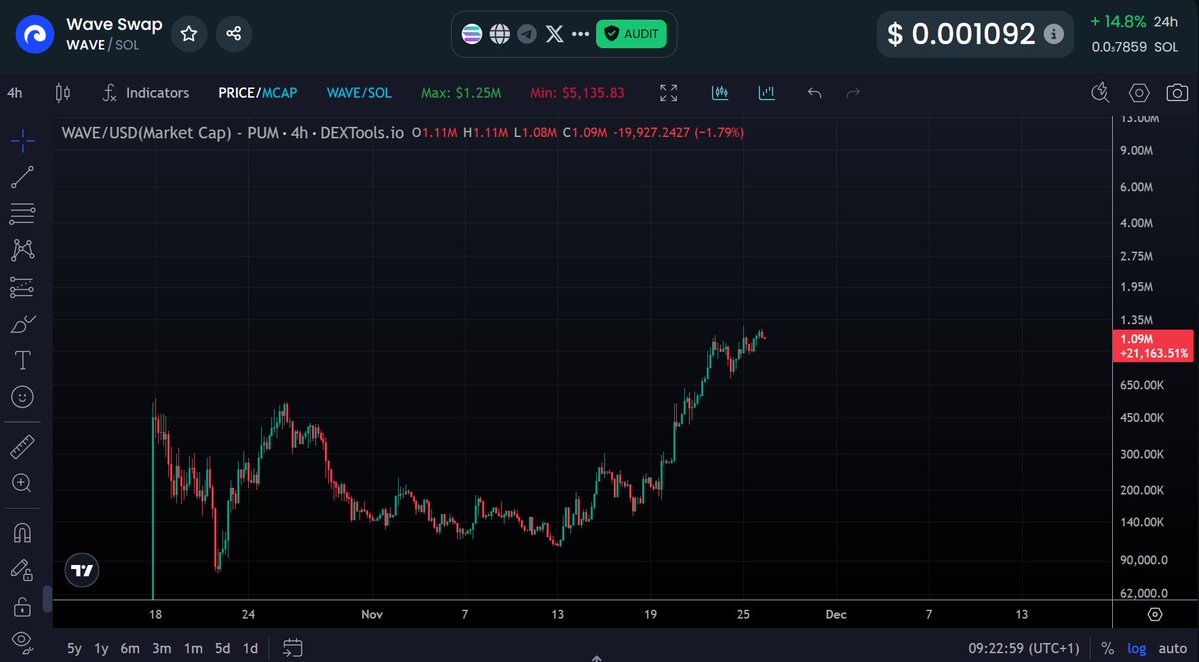The width and height of the screenshot is (1199, 662).
Task: Select the brush drawing tool
Action: 22,323
